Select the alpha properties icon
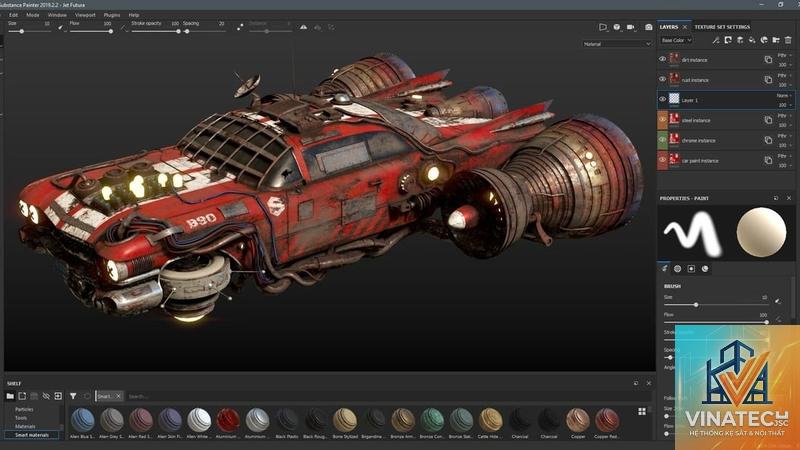 coord(678,268)
